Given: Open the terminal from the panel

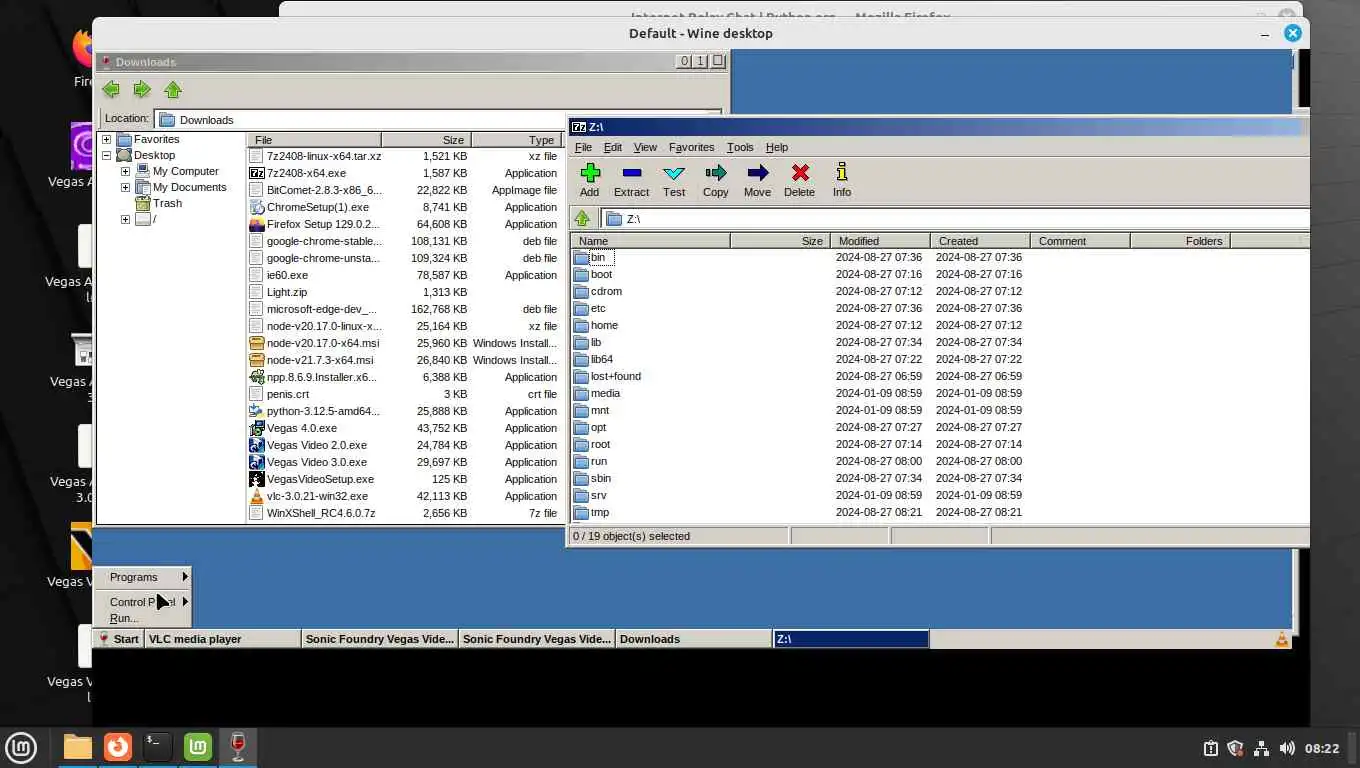Looking at the screenshot, I should click(158, 747).
